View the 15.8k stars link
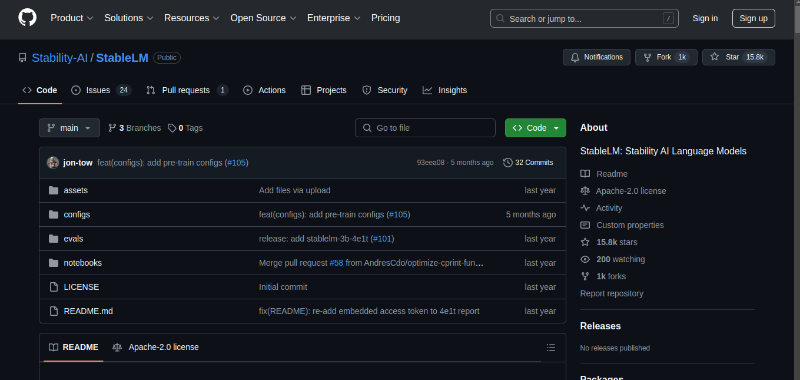The width and height of the screenshot is (800, 380). [x=609, y=242]
